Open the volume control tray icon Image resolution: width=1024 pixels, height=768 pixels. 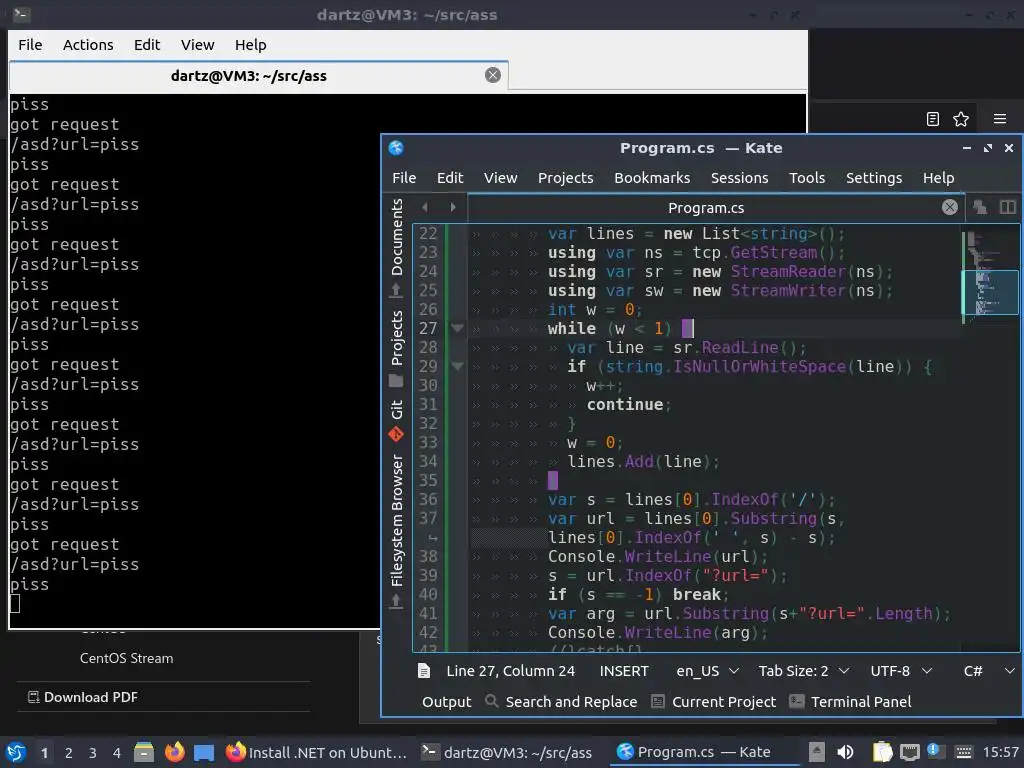click(x=845, y=752)
